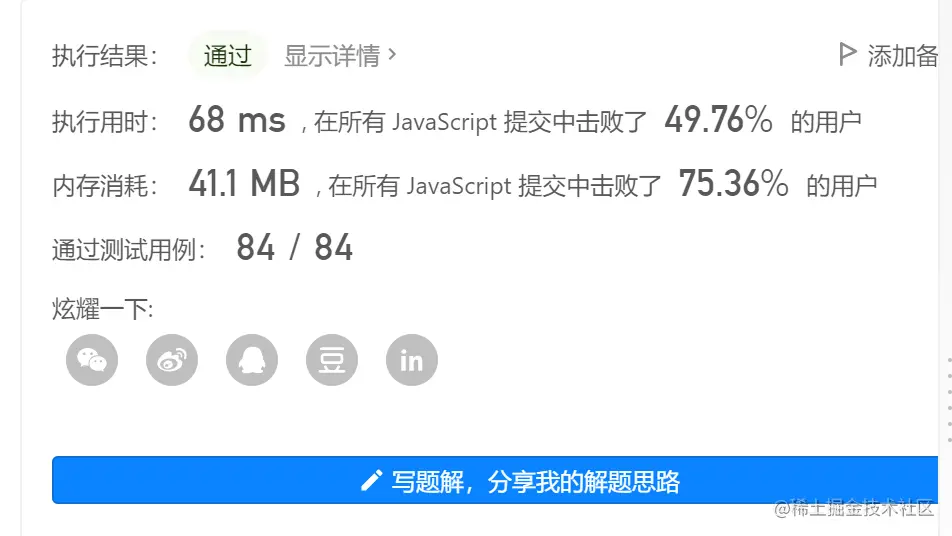Share result via the QQ penguin icon
The height and width of the screenshot is (536, 952).
pyautogui.click(x=252, y=360)
